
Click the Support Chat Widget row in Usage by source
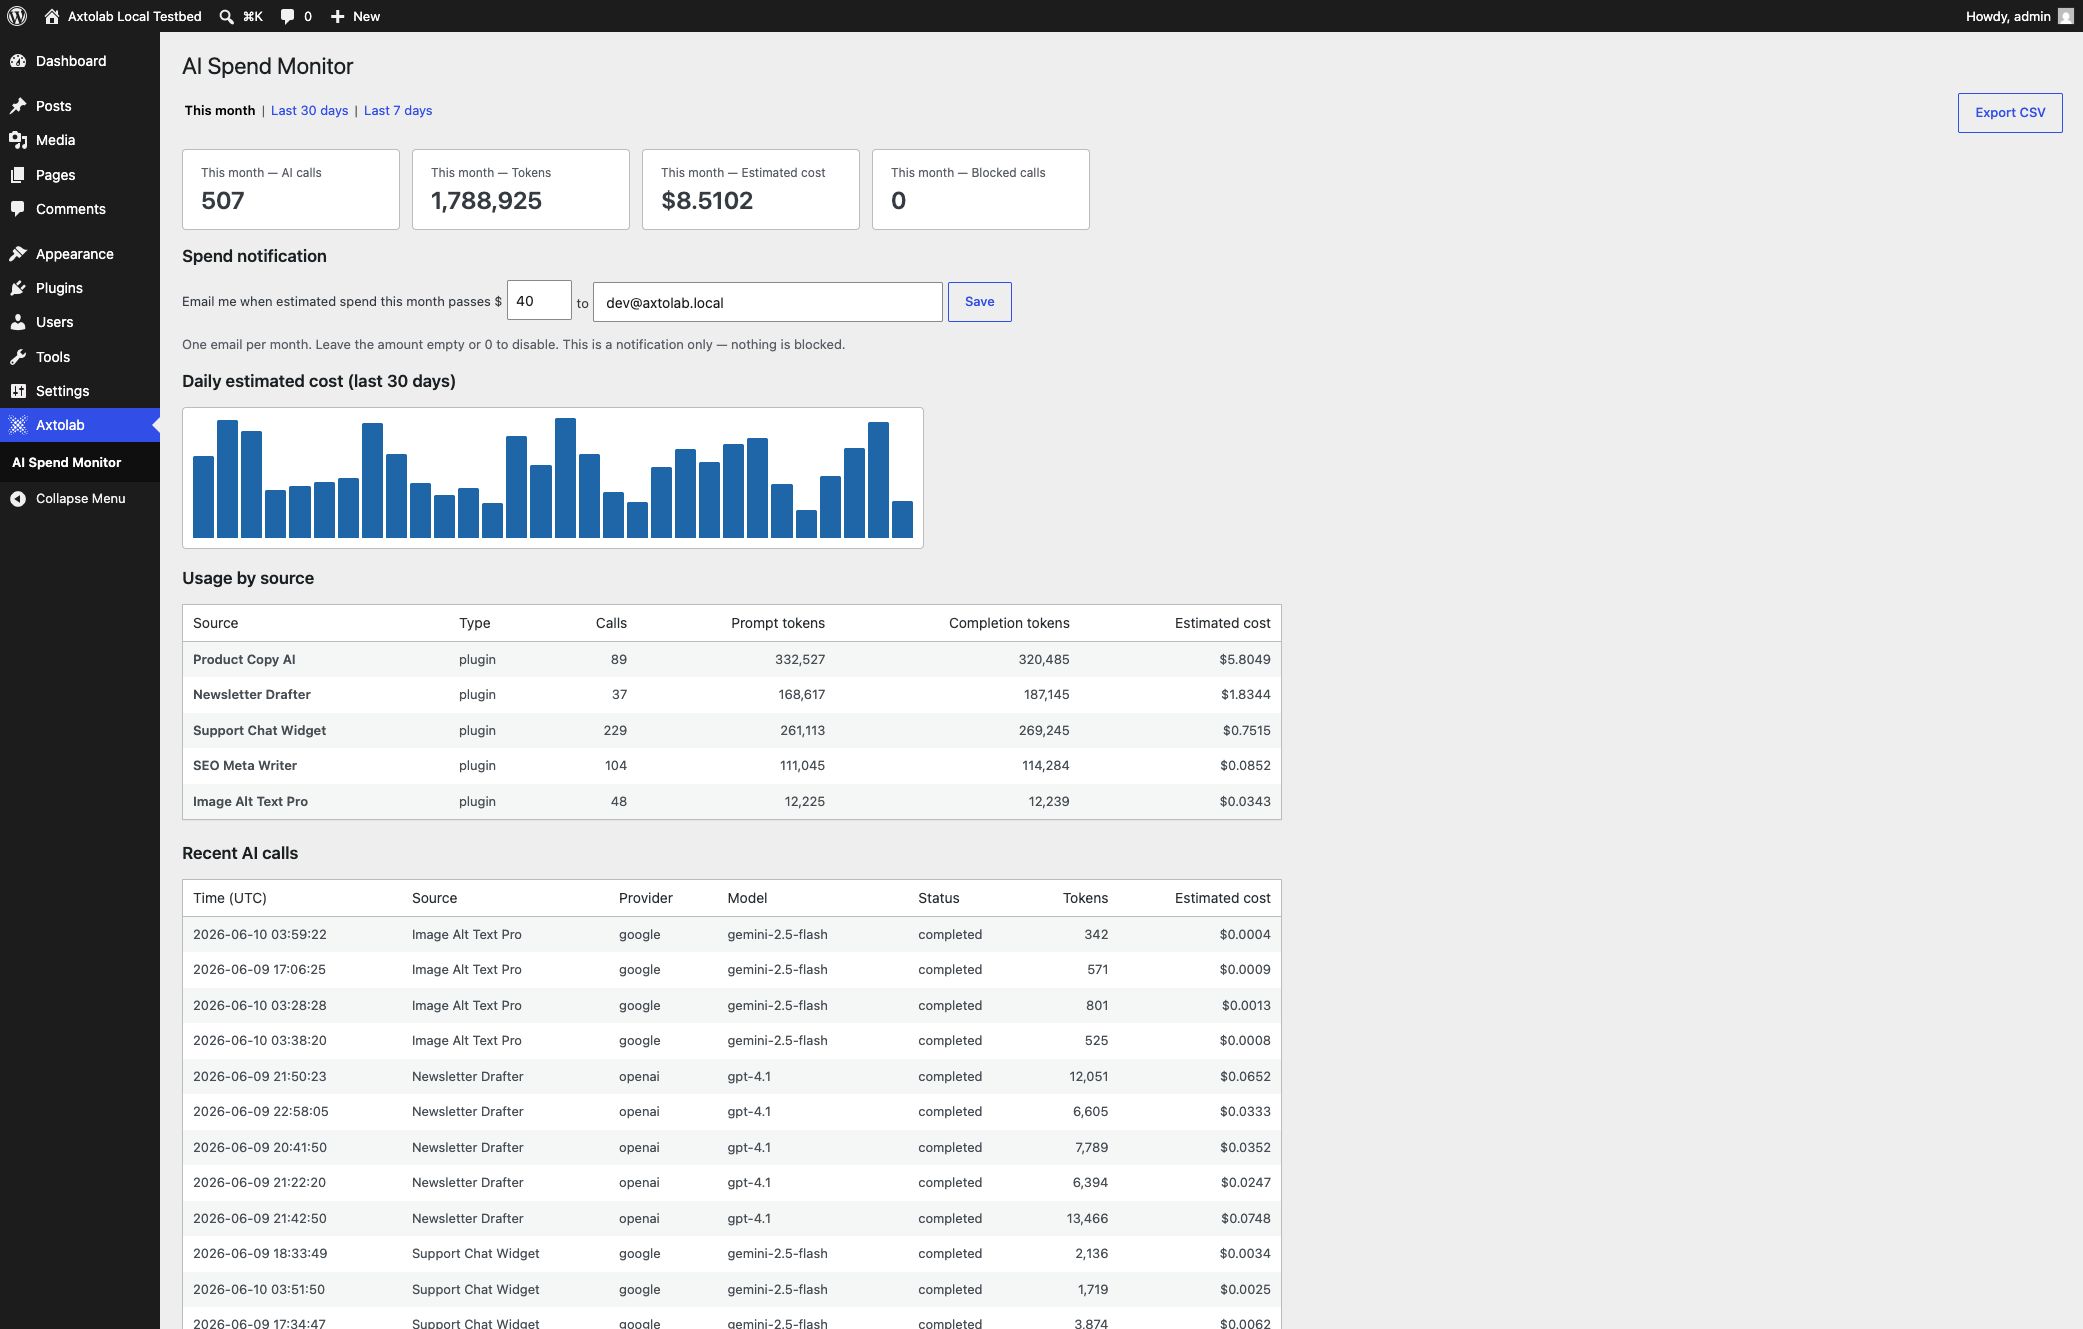point(732,730)
